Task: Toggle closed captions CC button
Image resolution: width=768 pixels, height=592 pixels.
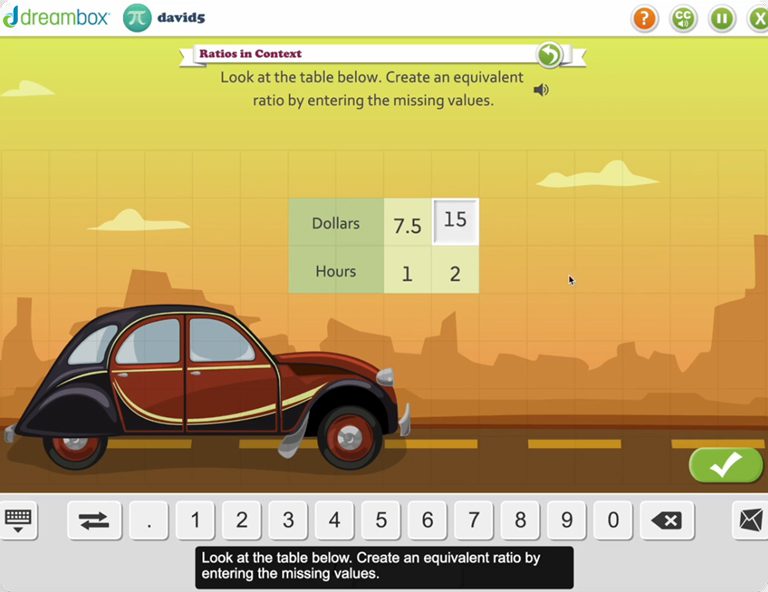Action: pyautogui.click(x=683, y=18)
